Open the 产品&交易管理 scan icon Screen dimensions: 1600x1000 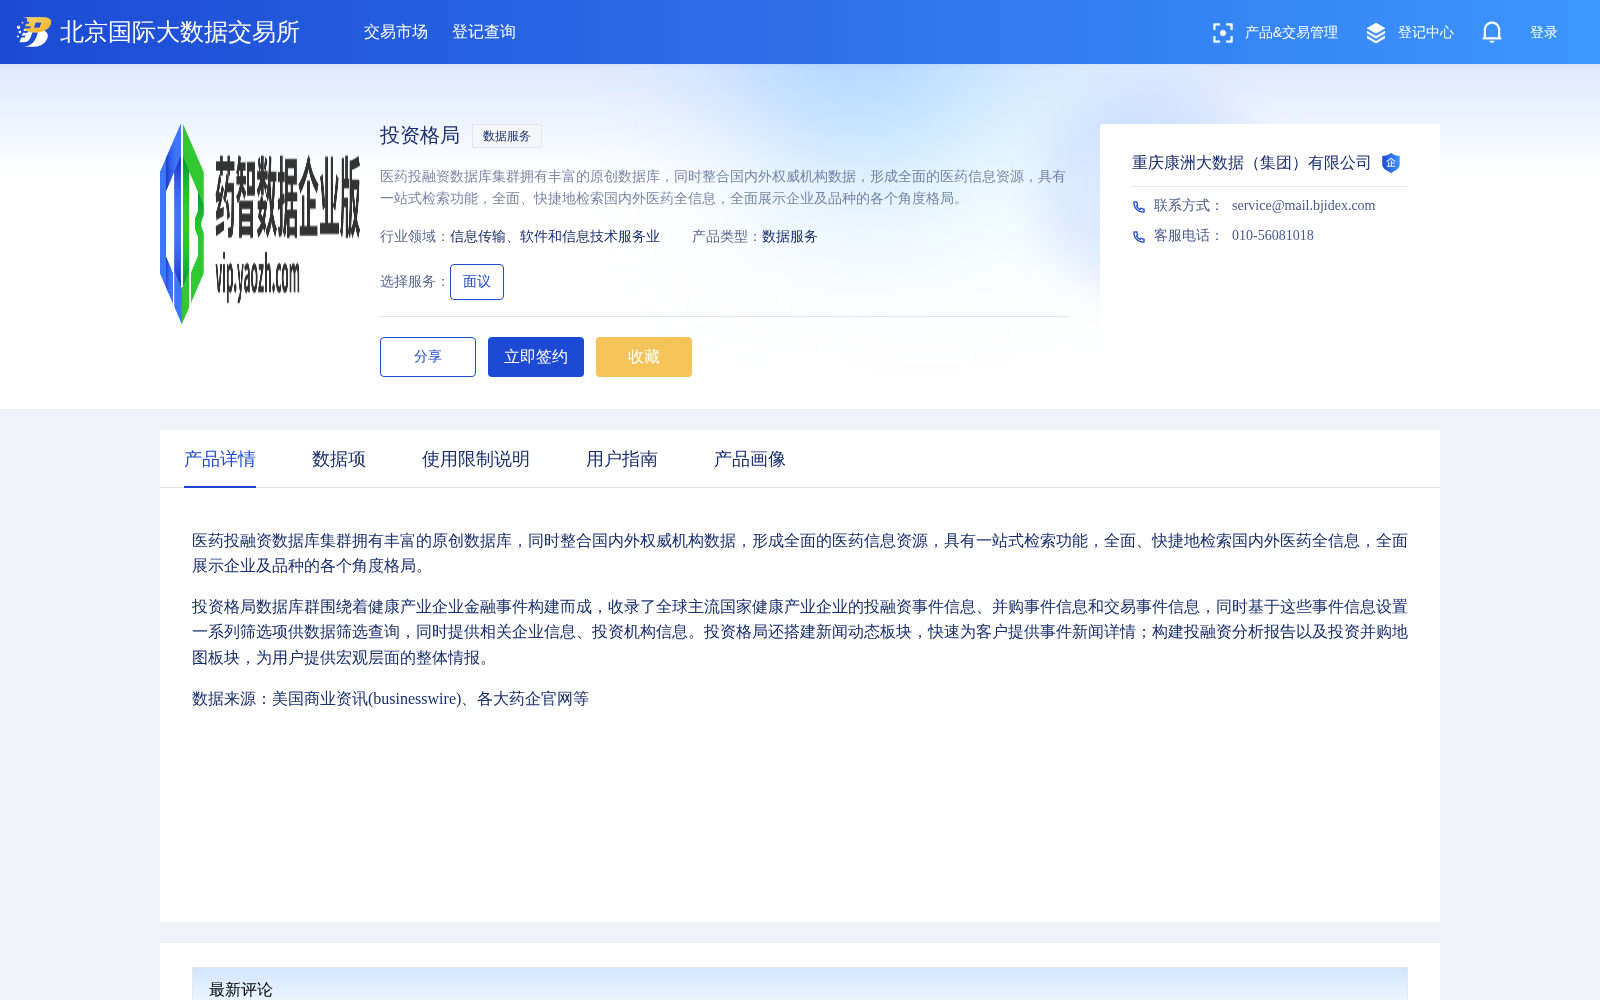[1222, 33]
